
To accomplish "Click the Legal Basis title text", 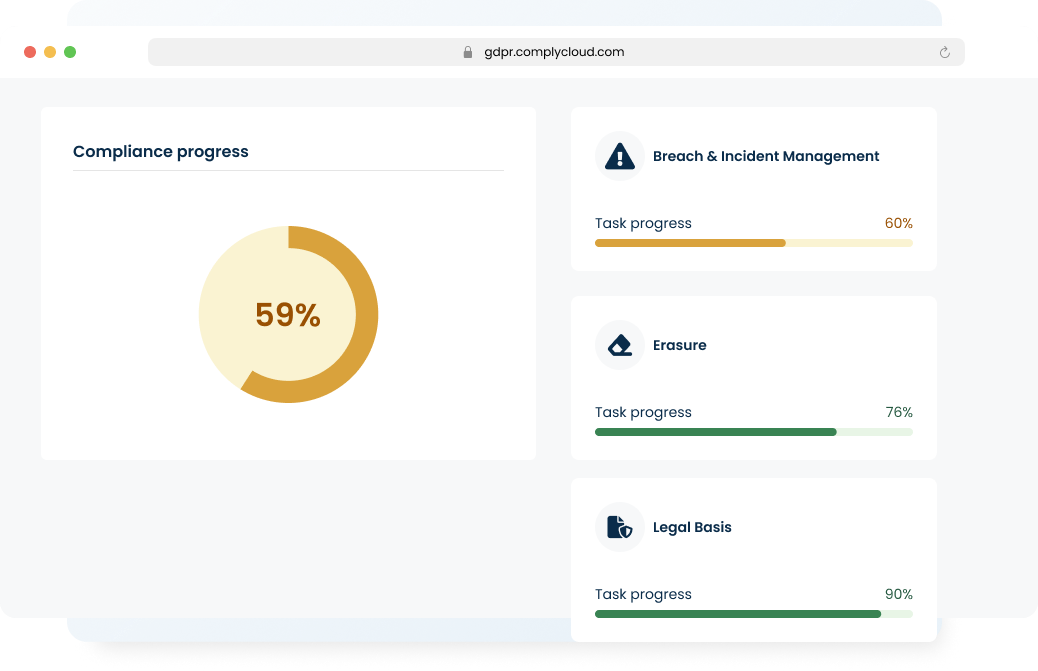I will [692, 527].
